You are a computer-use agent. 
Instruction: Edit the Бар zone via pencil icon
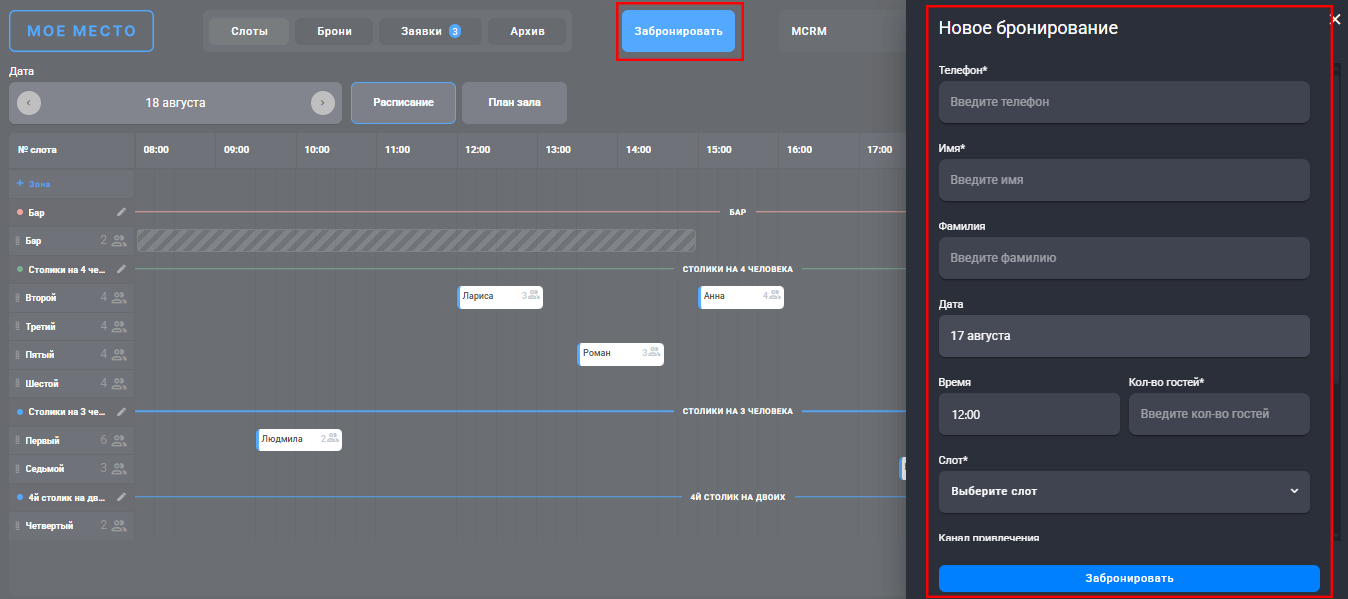[x=122, y=212]
